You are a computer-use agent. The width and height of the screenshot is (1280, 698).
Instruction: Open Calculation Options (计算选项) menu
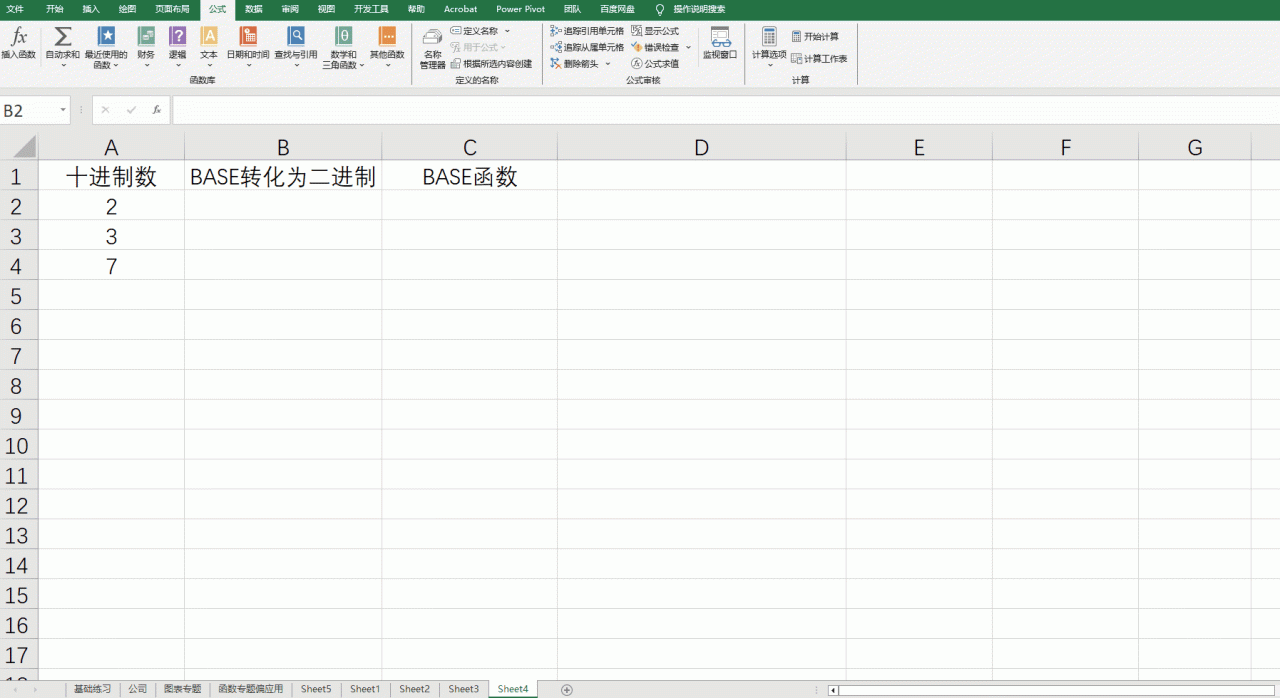[x=769, y=47]
